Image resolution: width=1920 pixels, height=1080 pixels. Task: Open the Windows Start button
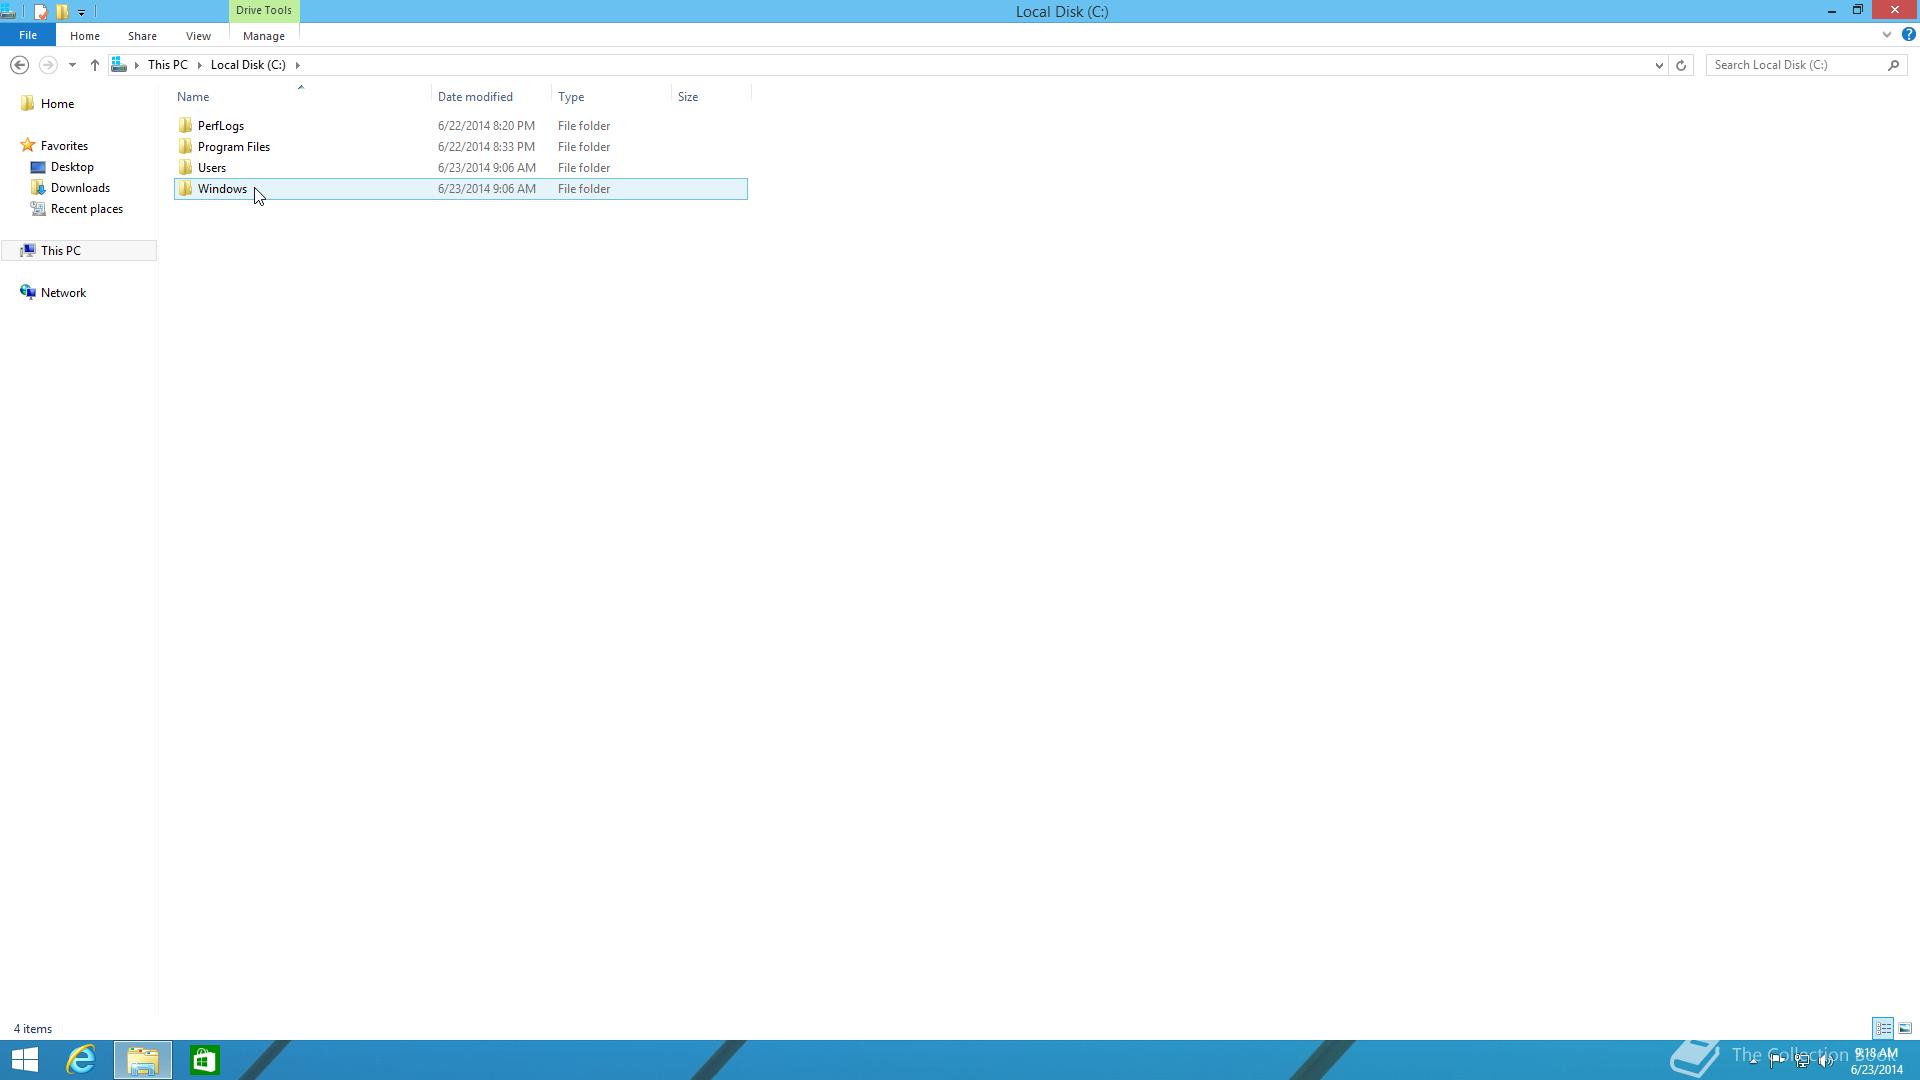[24, 1060]
